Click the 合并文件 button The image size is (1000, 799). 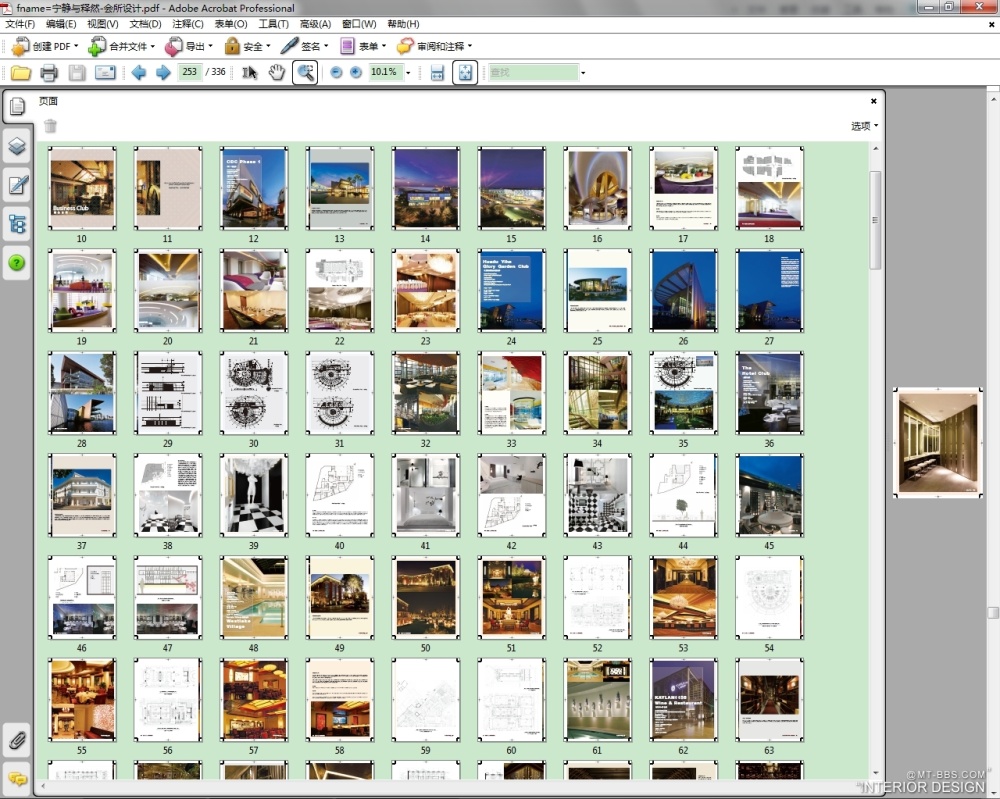[x=121, y=46]
